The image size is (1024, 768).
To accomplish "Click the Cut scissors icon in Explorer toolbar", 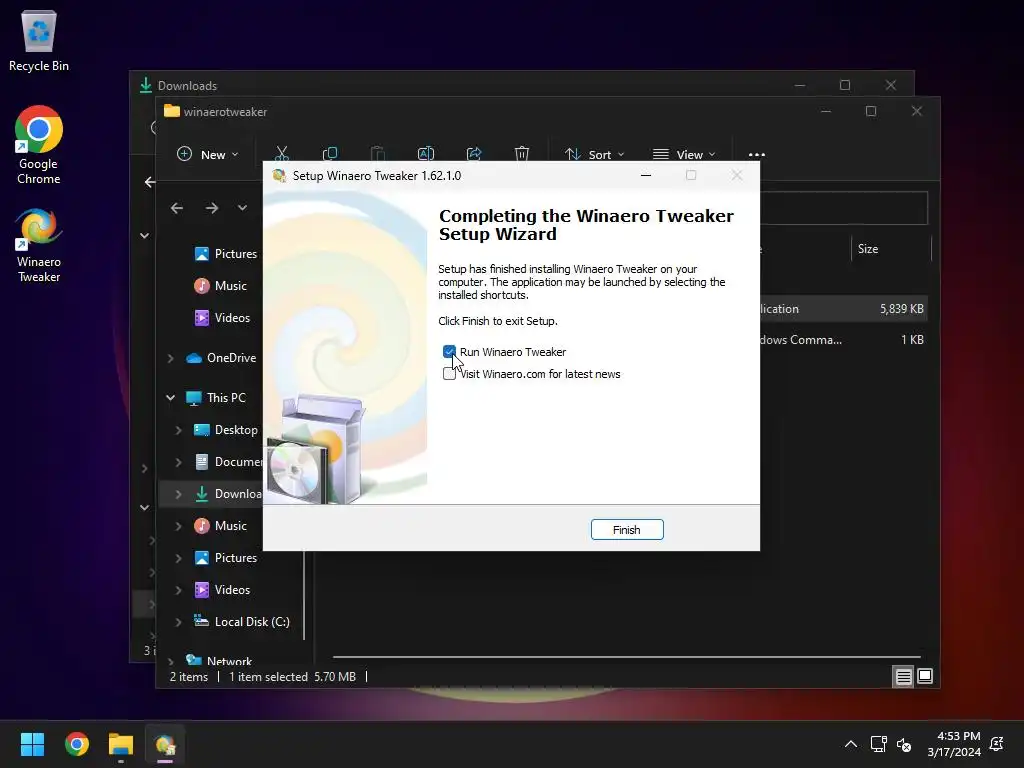I will tap(282, 154).
